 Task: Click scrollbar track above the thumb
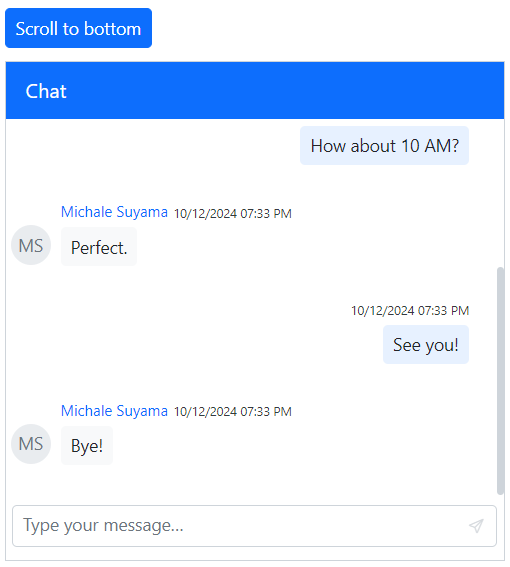point(501,193)
